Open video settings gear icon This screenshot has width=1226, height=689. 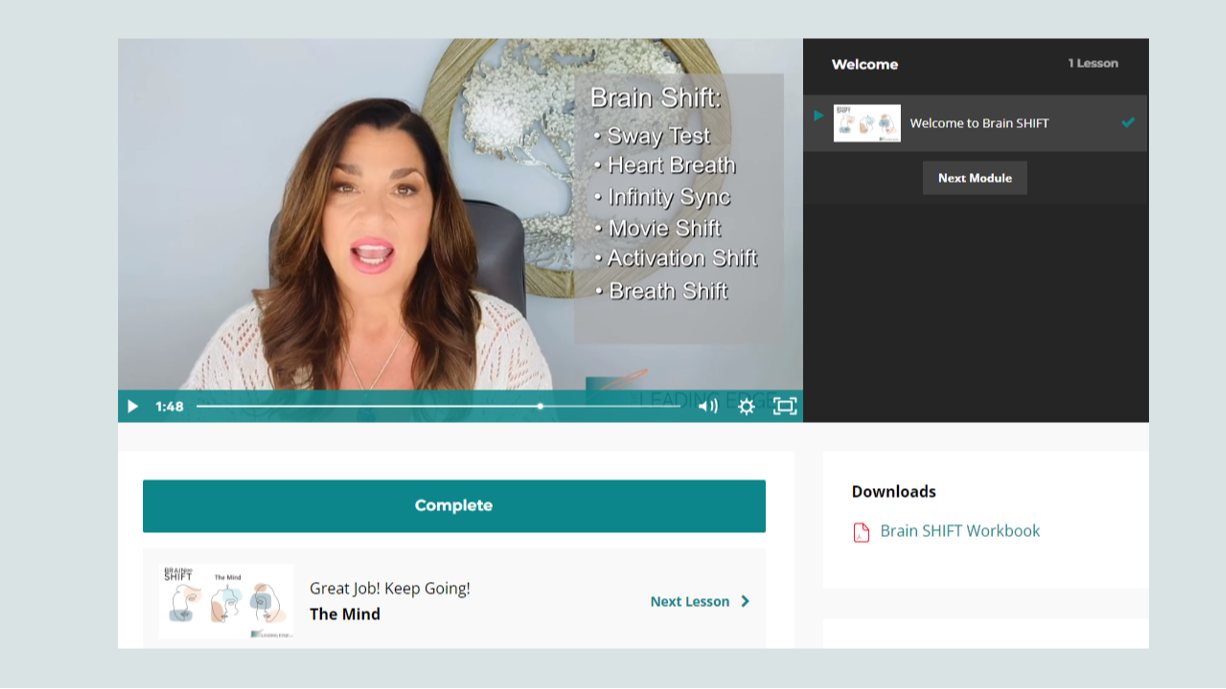[746, 406]
